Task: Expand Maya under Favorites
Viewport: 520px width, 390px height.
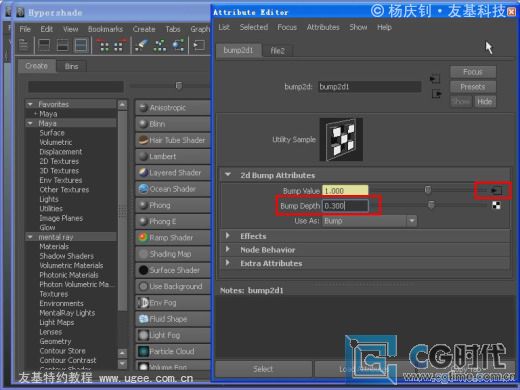Action: click(x=35, y=114)
